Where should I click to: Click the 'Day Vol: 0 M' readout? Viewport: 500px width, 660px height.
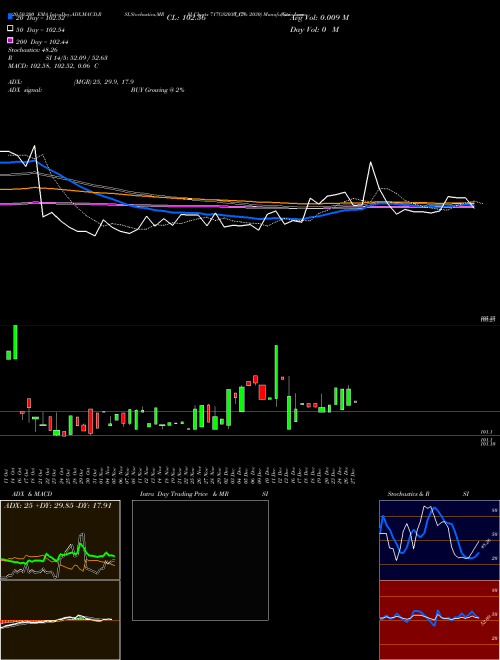[314, 29]
